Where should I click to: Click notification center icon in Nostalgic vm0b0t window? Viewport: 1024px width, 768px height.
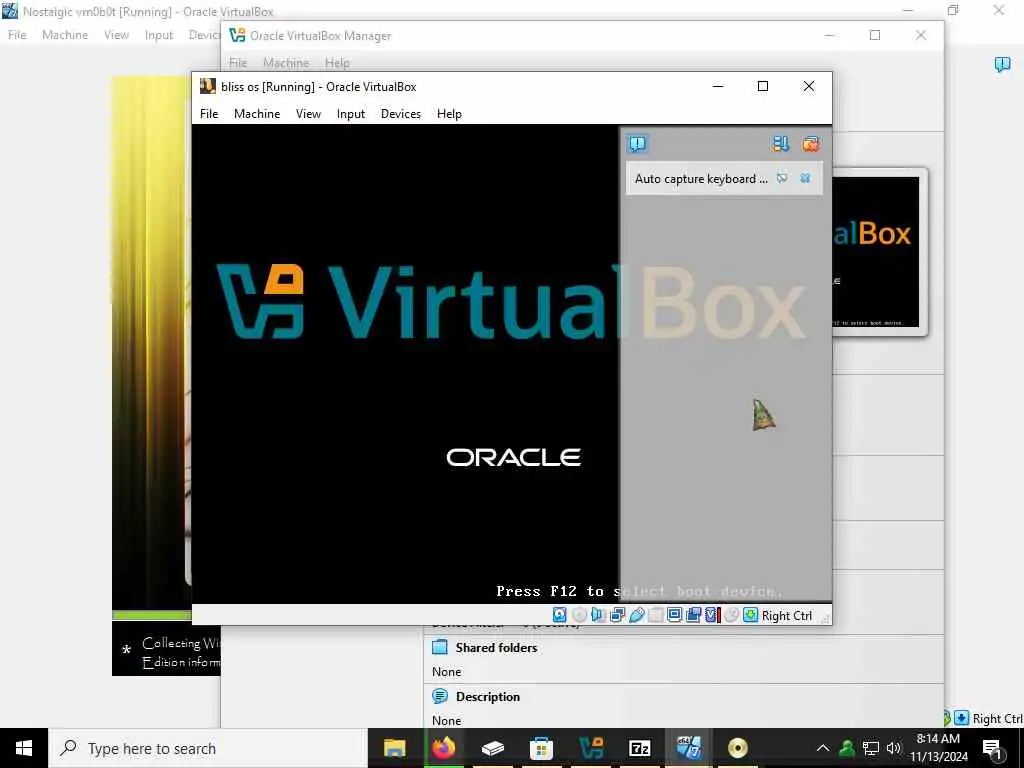pos(1002,64)
